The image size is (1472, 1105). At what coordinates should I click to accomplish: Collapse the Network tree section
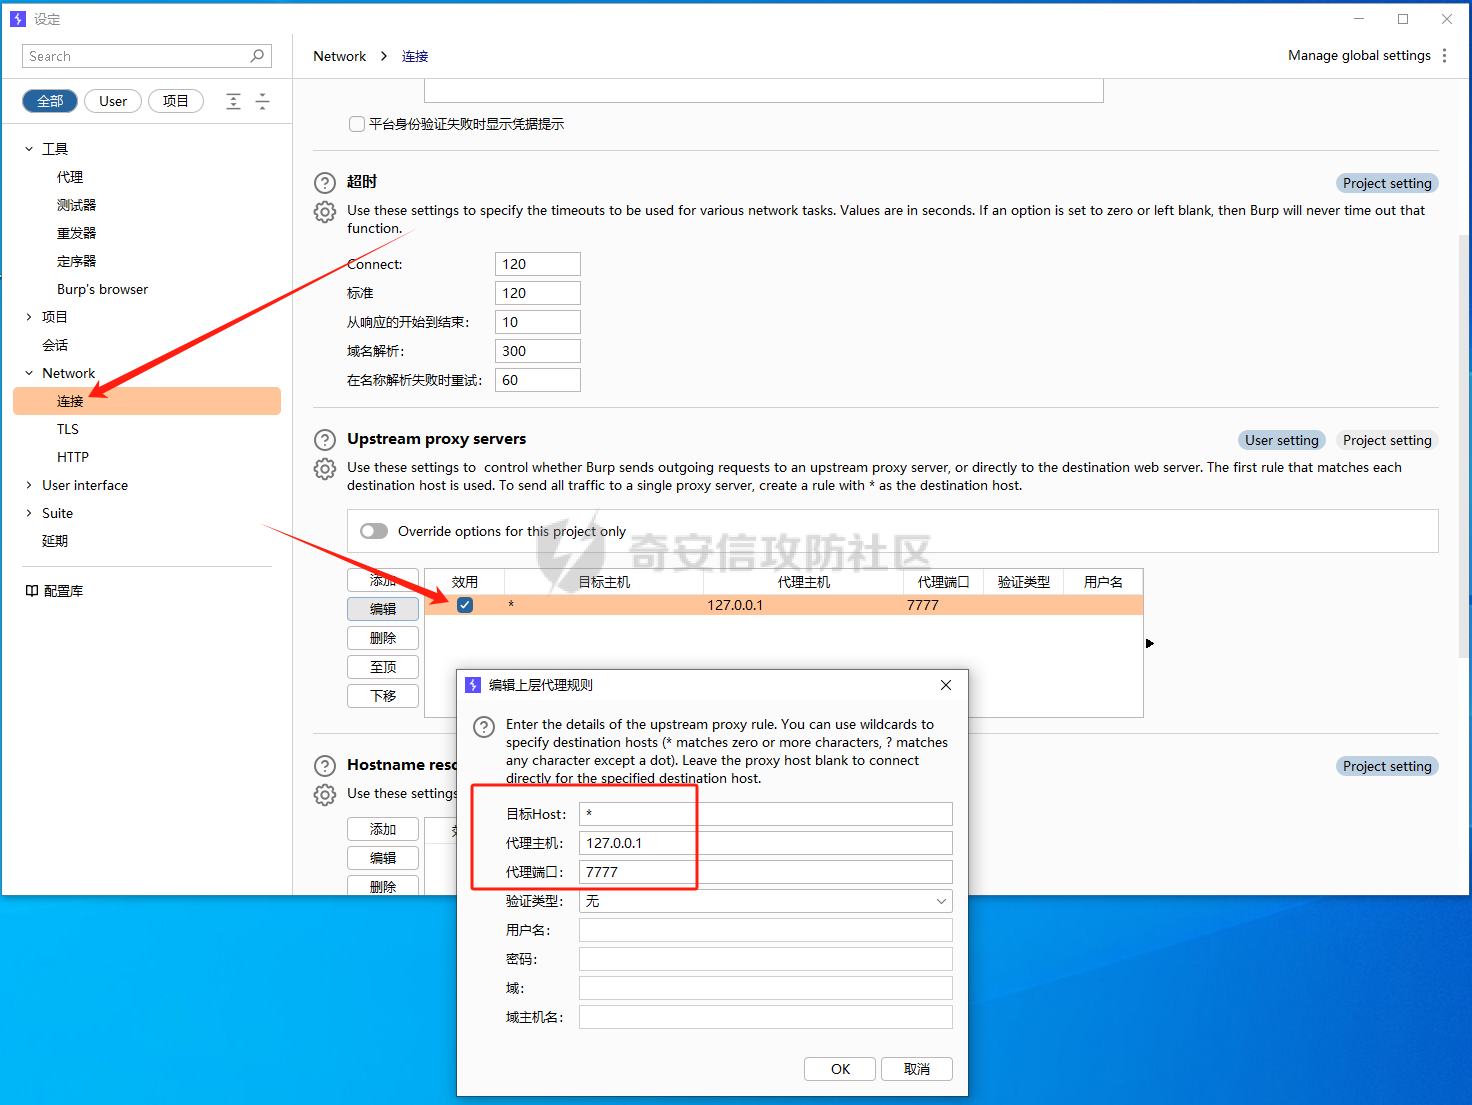click(29, 373)
